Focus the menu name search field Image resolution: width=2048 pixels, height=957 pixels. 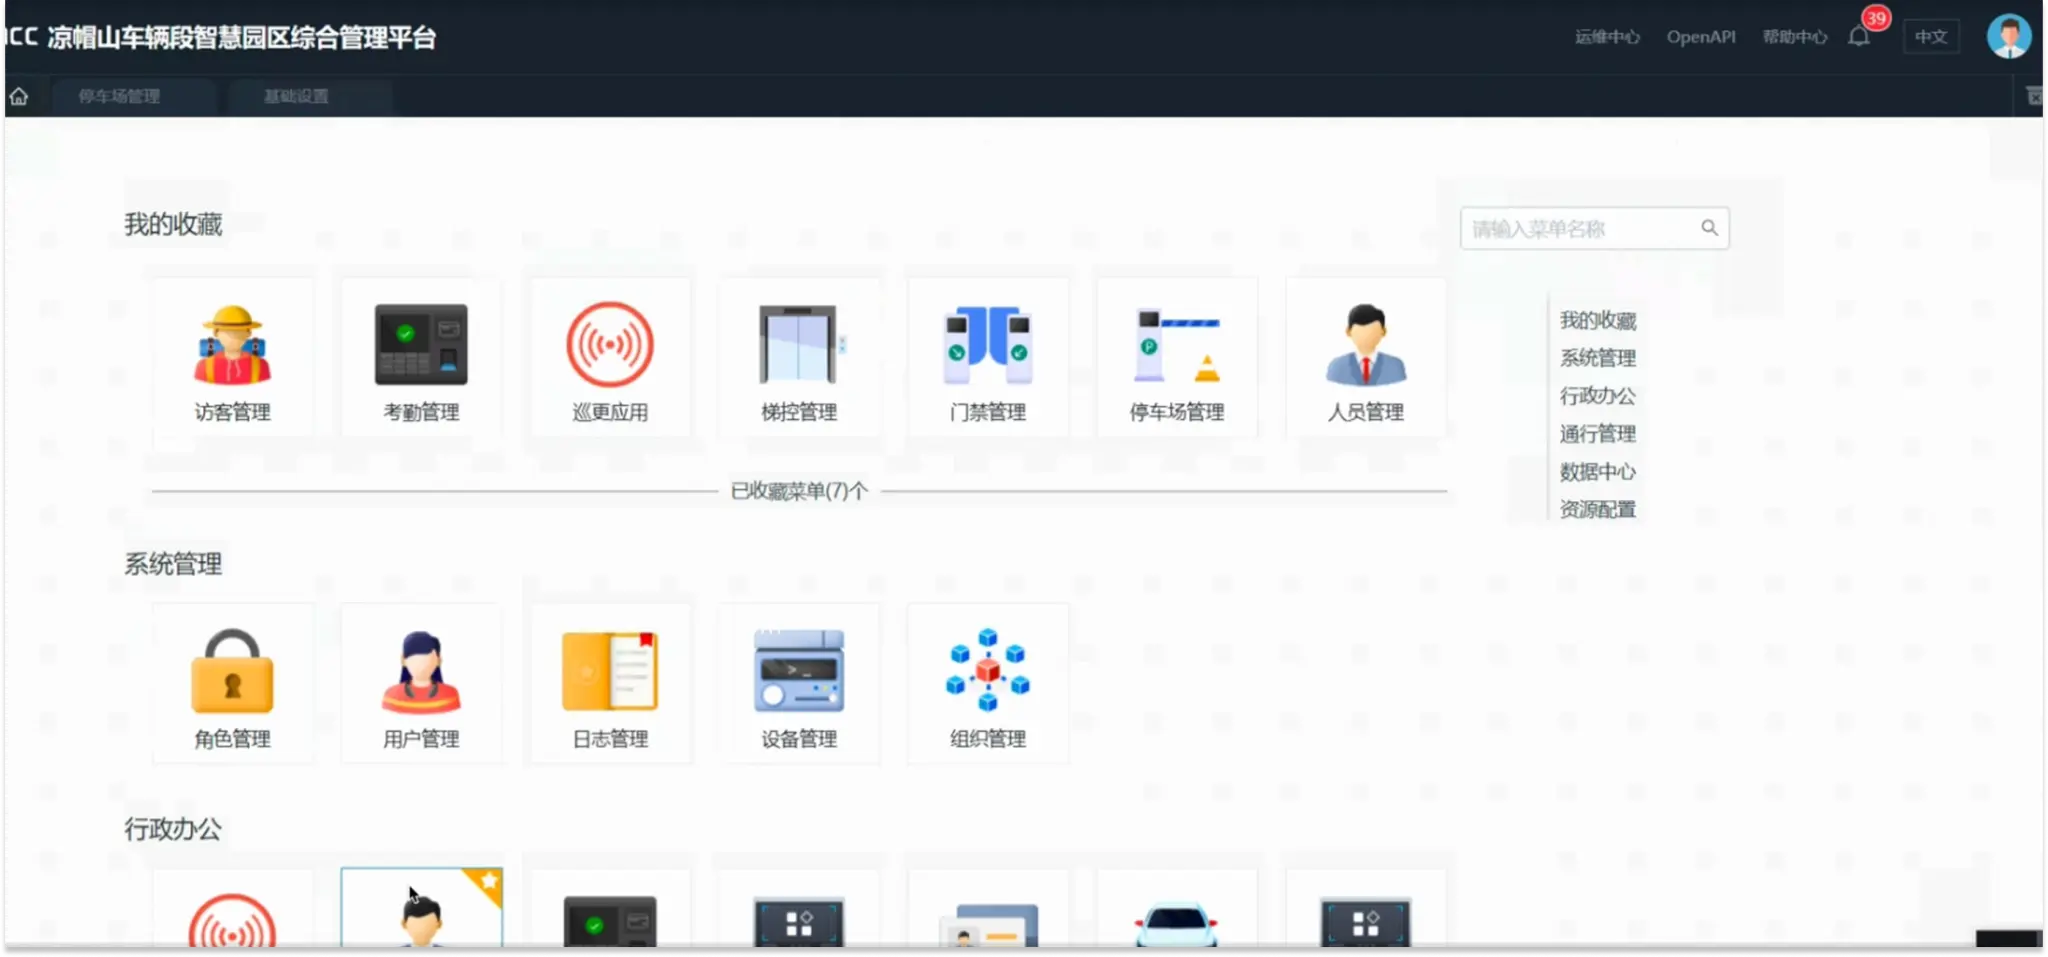pyautogui.click(x=1594, y=229)
